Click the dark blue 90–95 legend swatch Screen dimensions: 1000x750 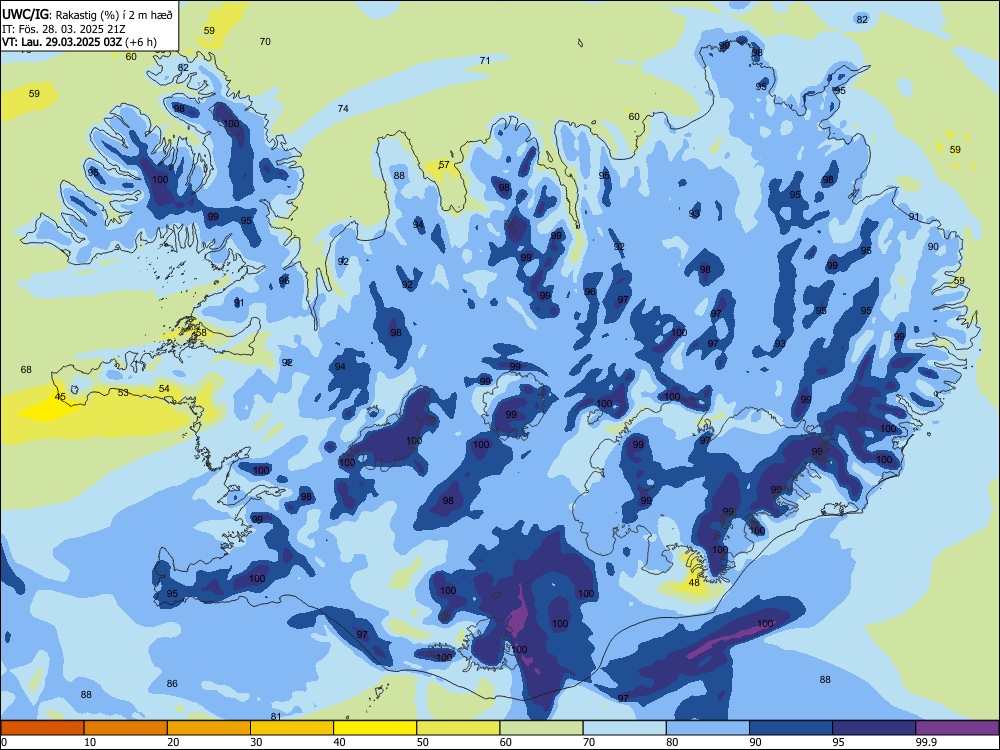click(x=791, y=728)
